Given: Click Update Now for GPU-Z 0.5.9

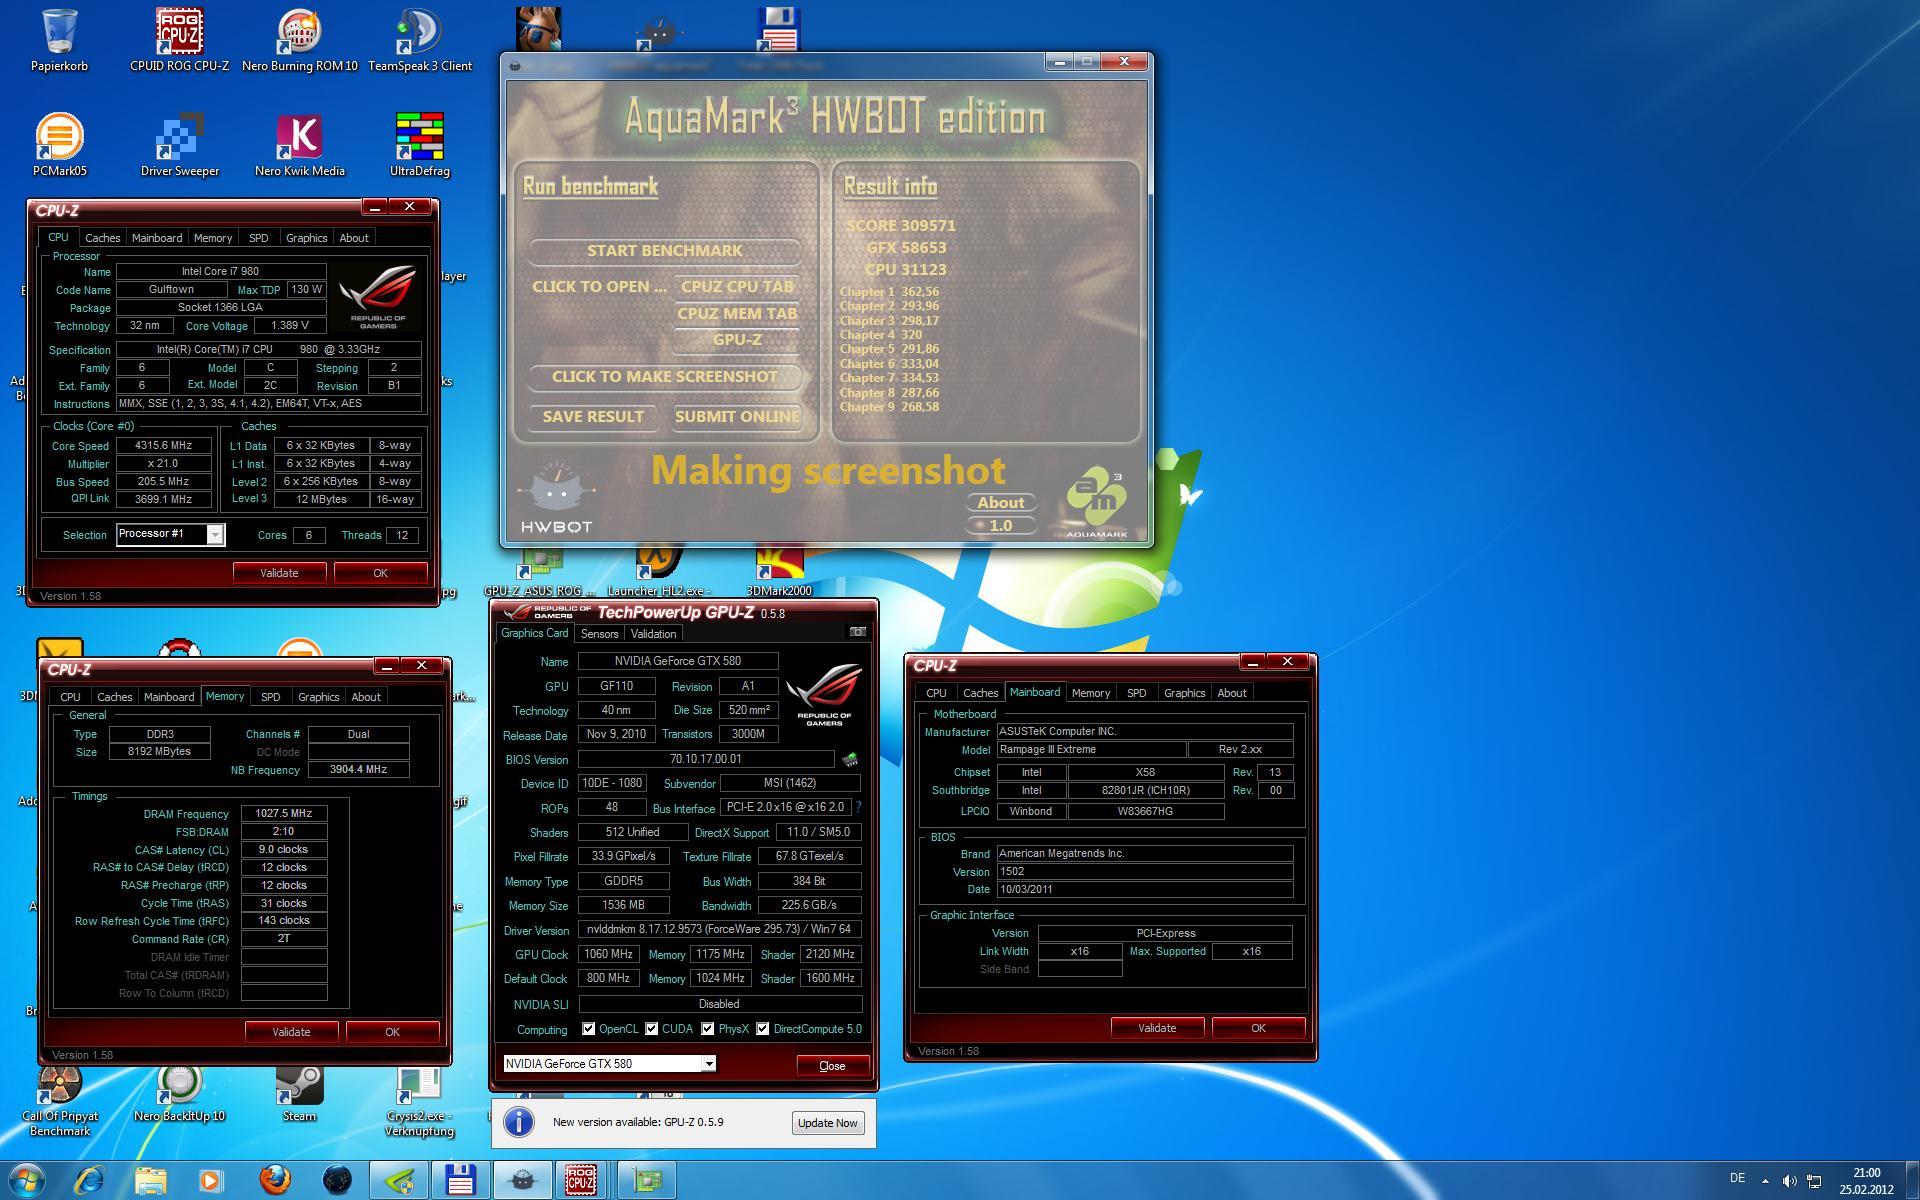Looking at the screenshot, I should [827, 1123].
